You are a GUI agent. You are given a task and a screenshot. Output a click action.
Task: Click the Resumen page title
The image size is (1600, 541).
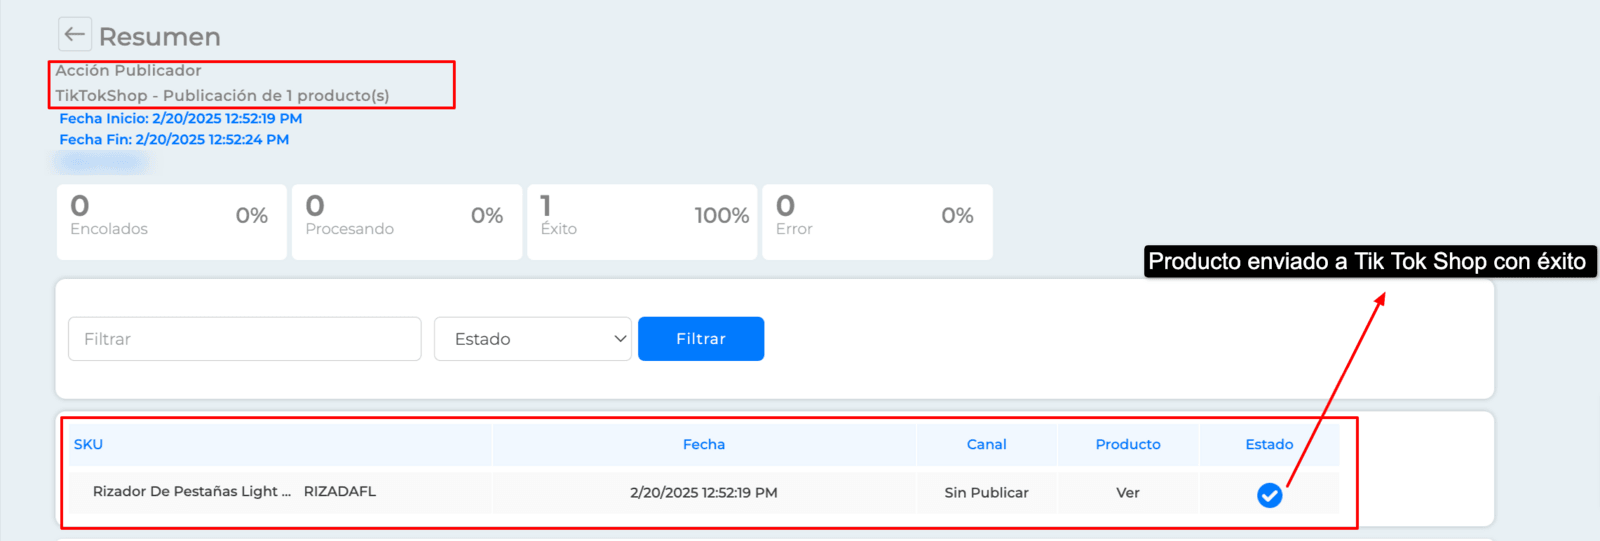[x=160, y=37]
